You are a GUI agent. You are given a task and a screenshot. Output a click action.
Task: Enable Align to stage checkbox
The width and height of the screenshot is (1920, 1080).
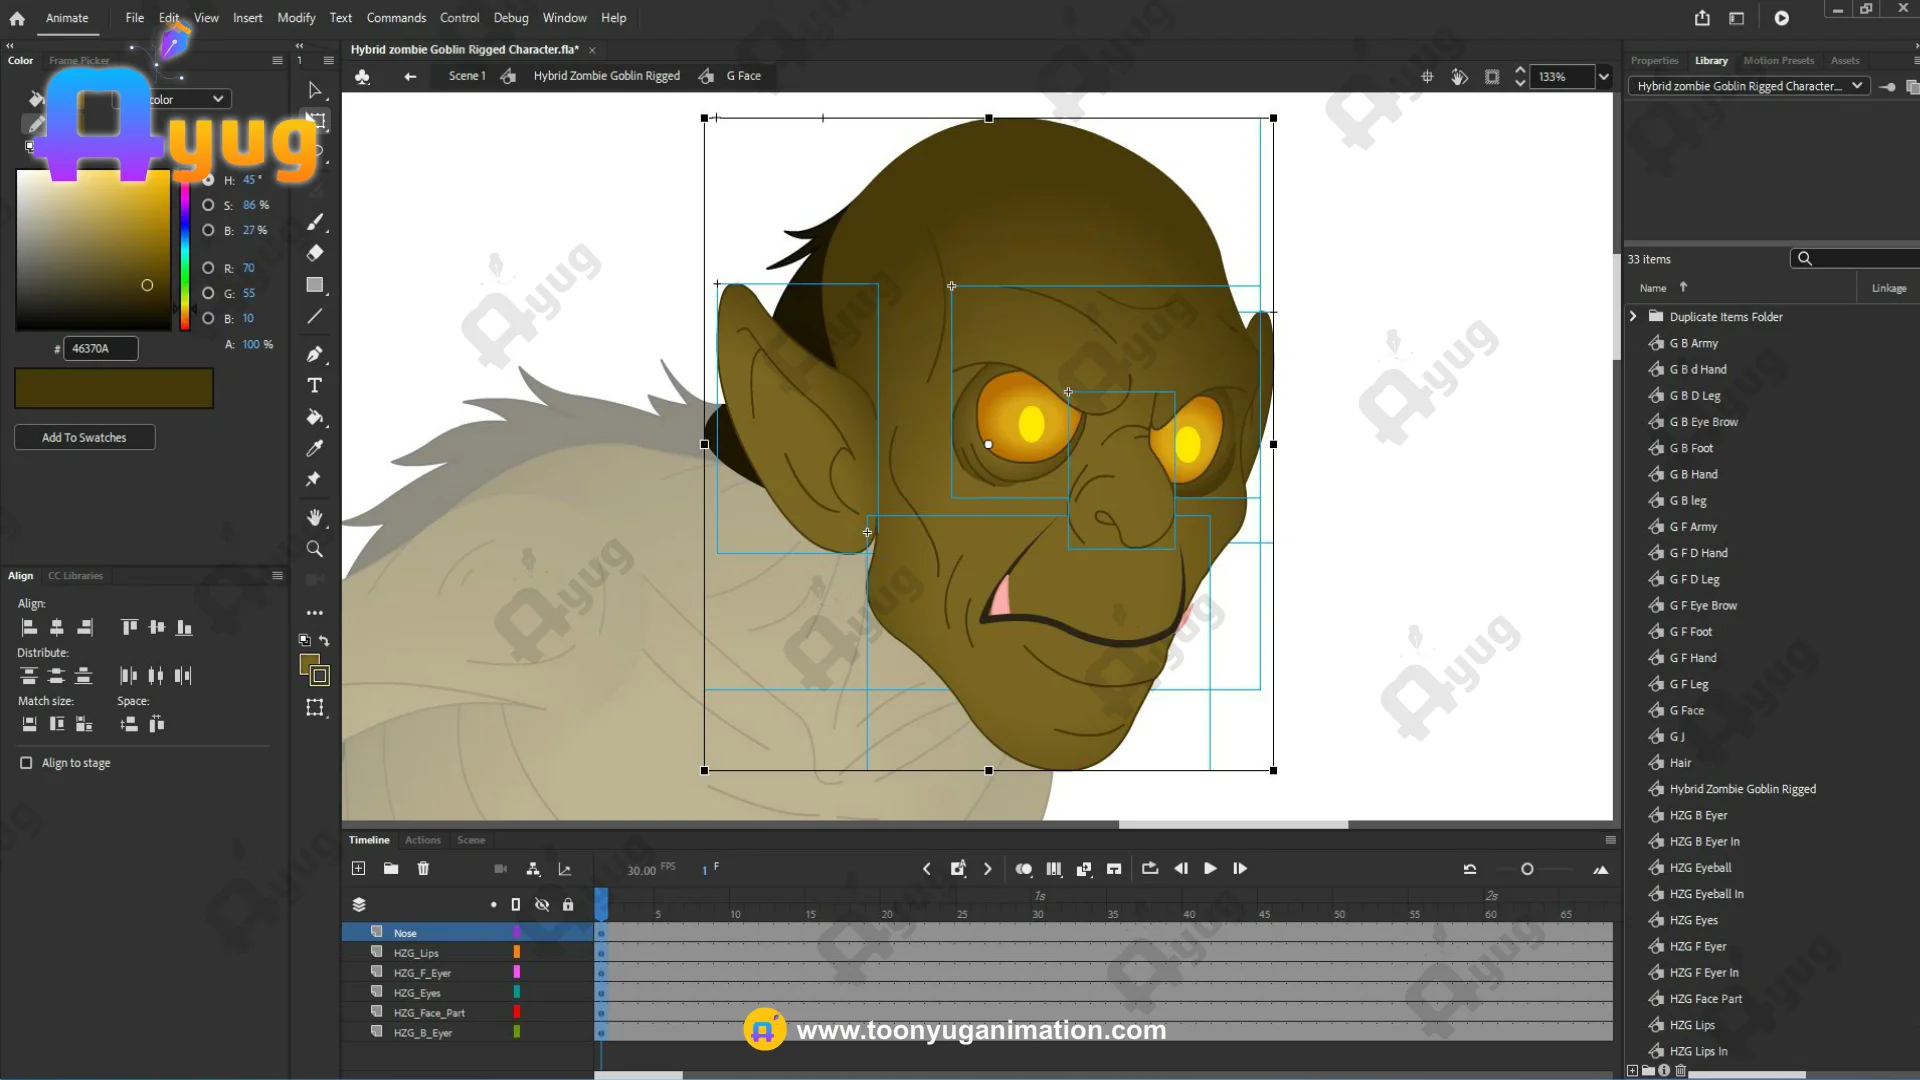point(27,763)
